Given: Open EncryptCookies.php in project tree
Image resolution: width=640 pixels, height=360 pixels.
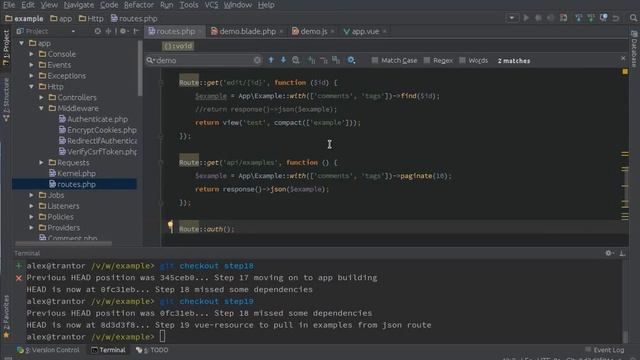Looking at the screenshot, I should (98, 130).
